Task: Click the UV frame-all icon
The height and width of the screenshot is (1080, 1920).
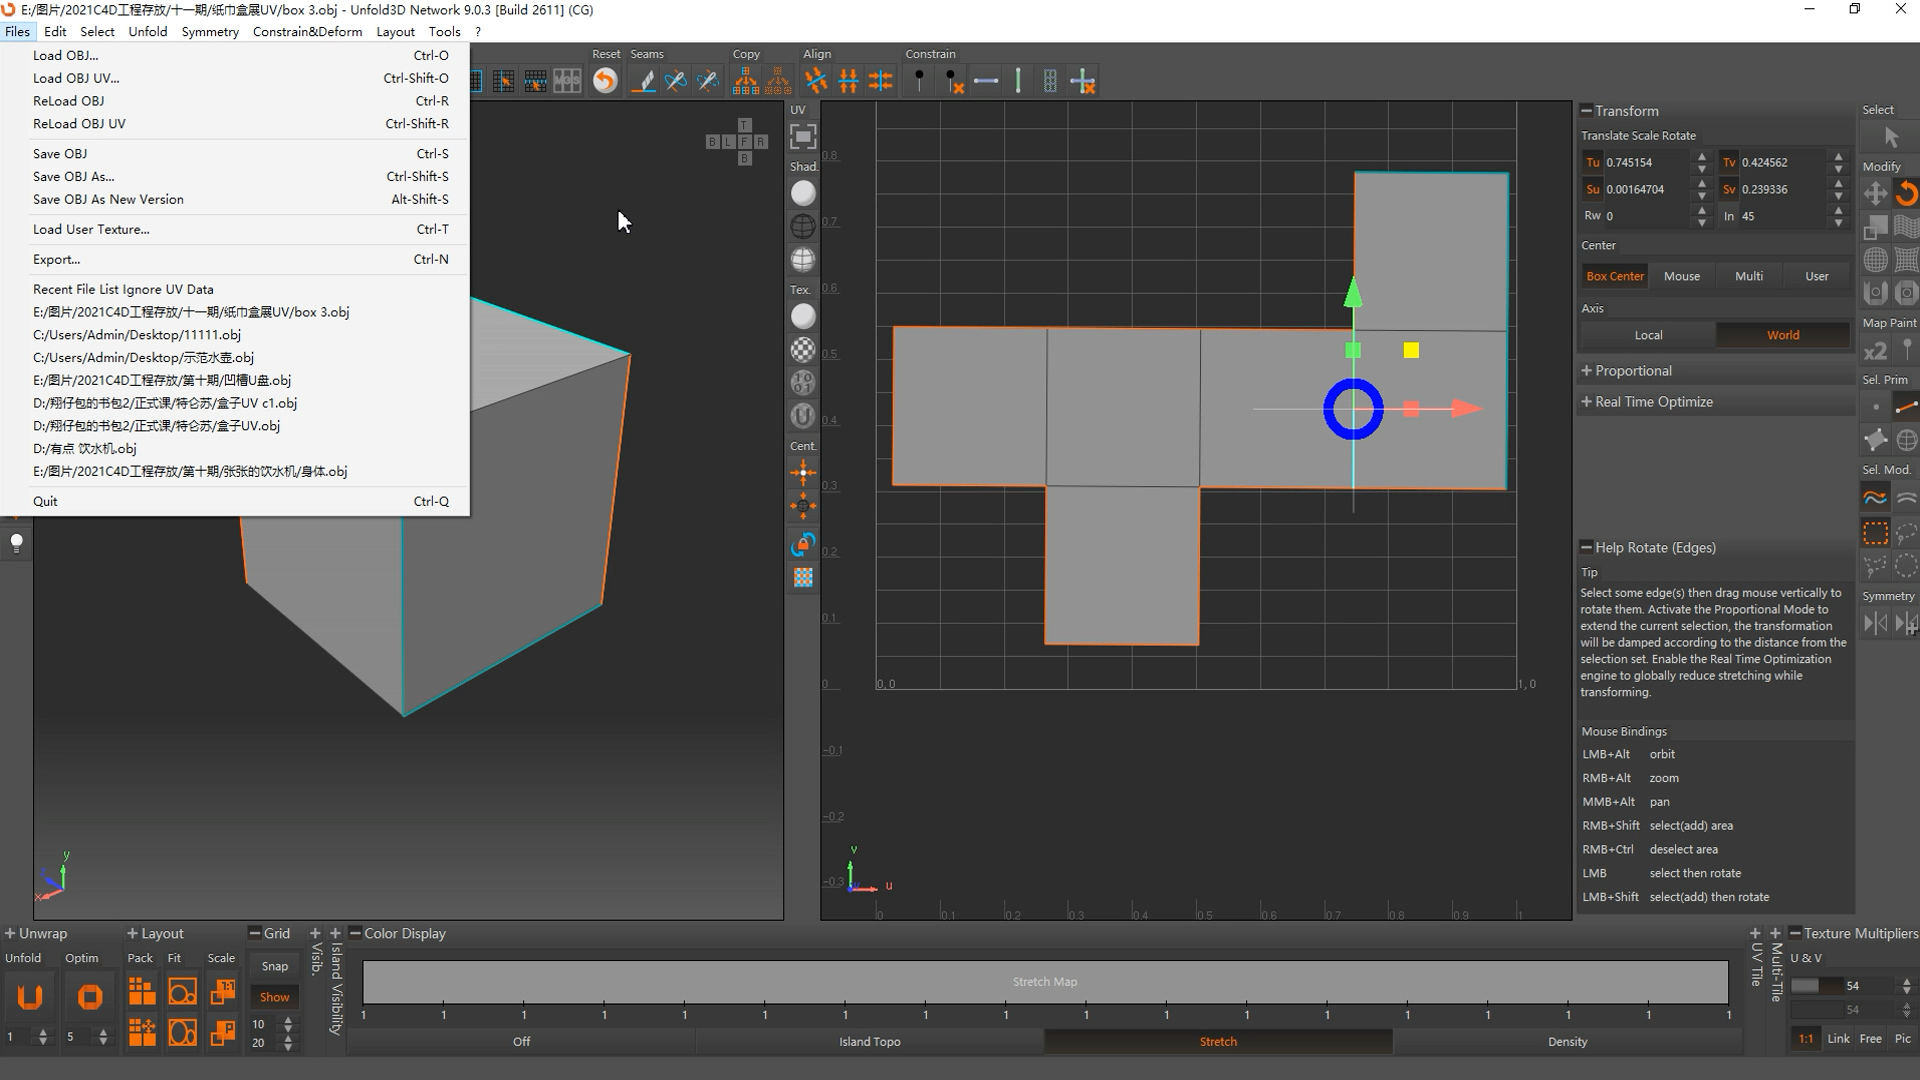Action: click(802, 136)
